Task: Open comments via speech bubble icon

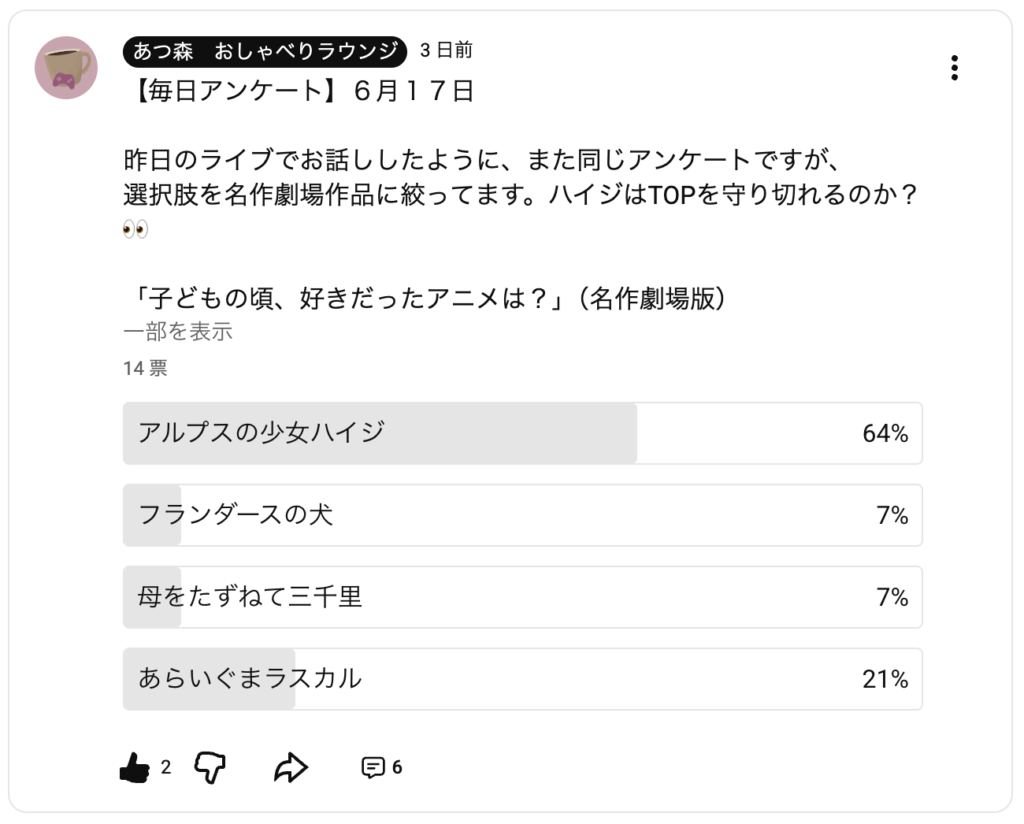Action: 373,767
